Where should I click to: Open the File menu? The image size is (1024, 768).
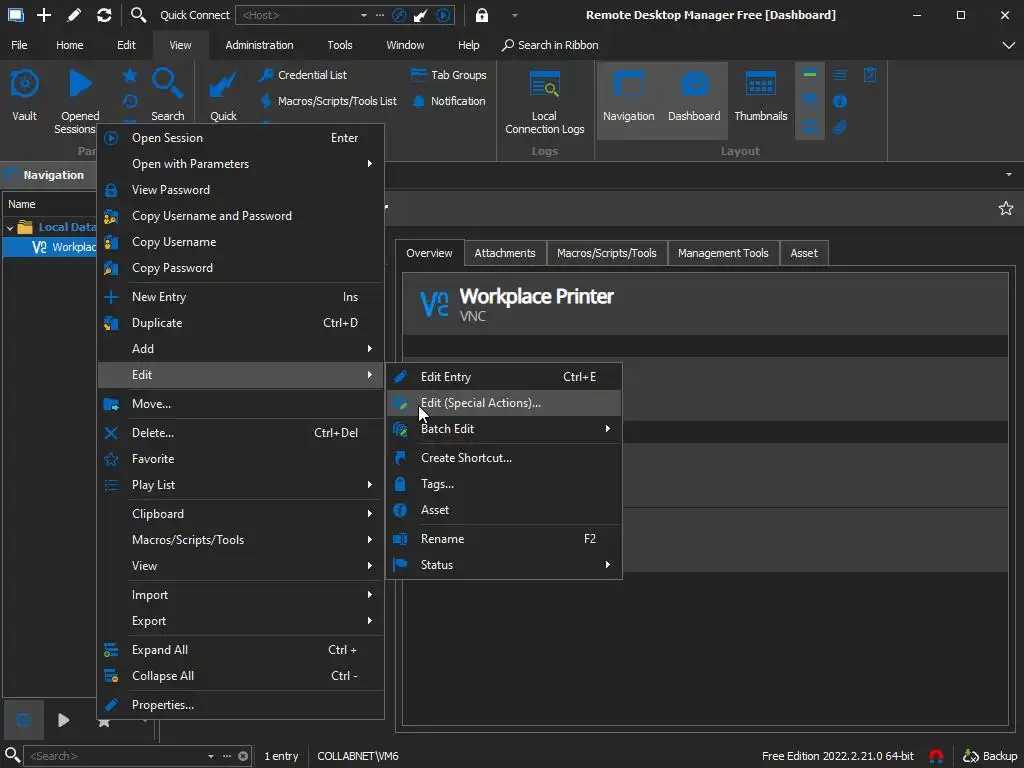[x=20, y=45]
